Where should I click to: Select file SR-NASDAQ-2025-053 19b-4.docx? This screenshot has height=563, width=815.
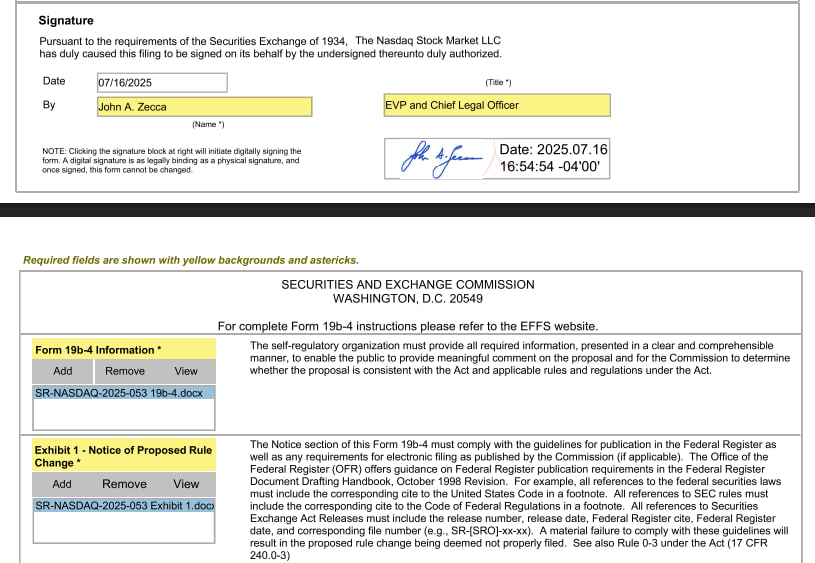(124, 393)
